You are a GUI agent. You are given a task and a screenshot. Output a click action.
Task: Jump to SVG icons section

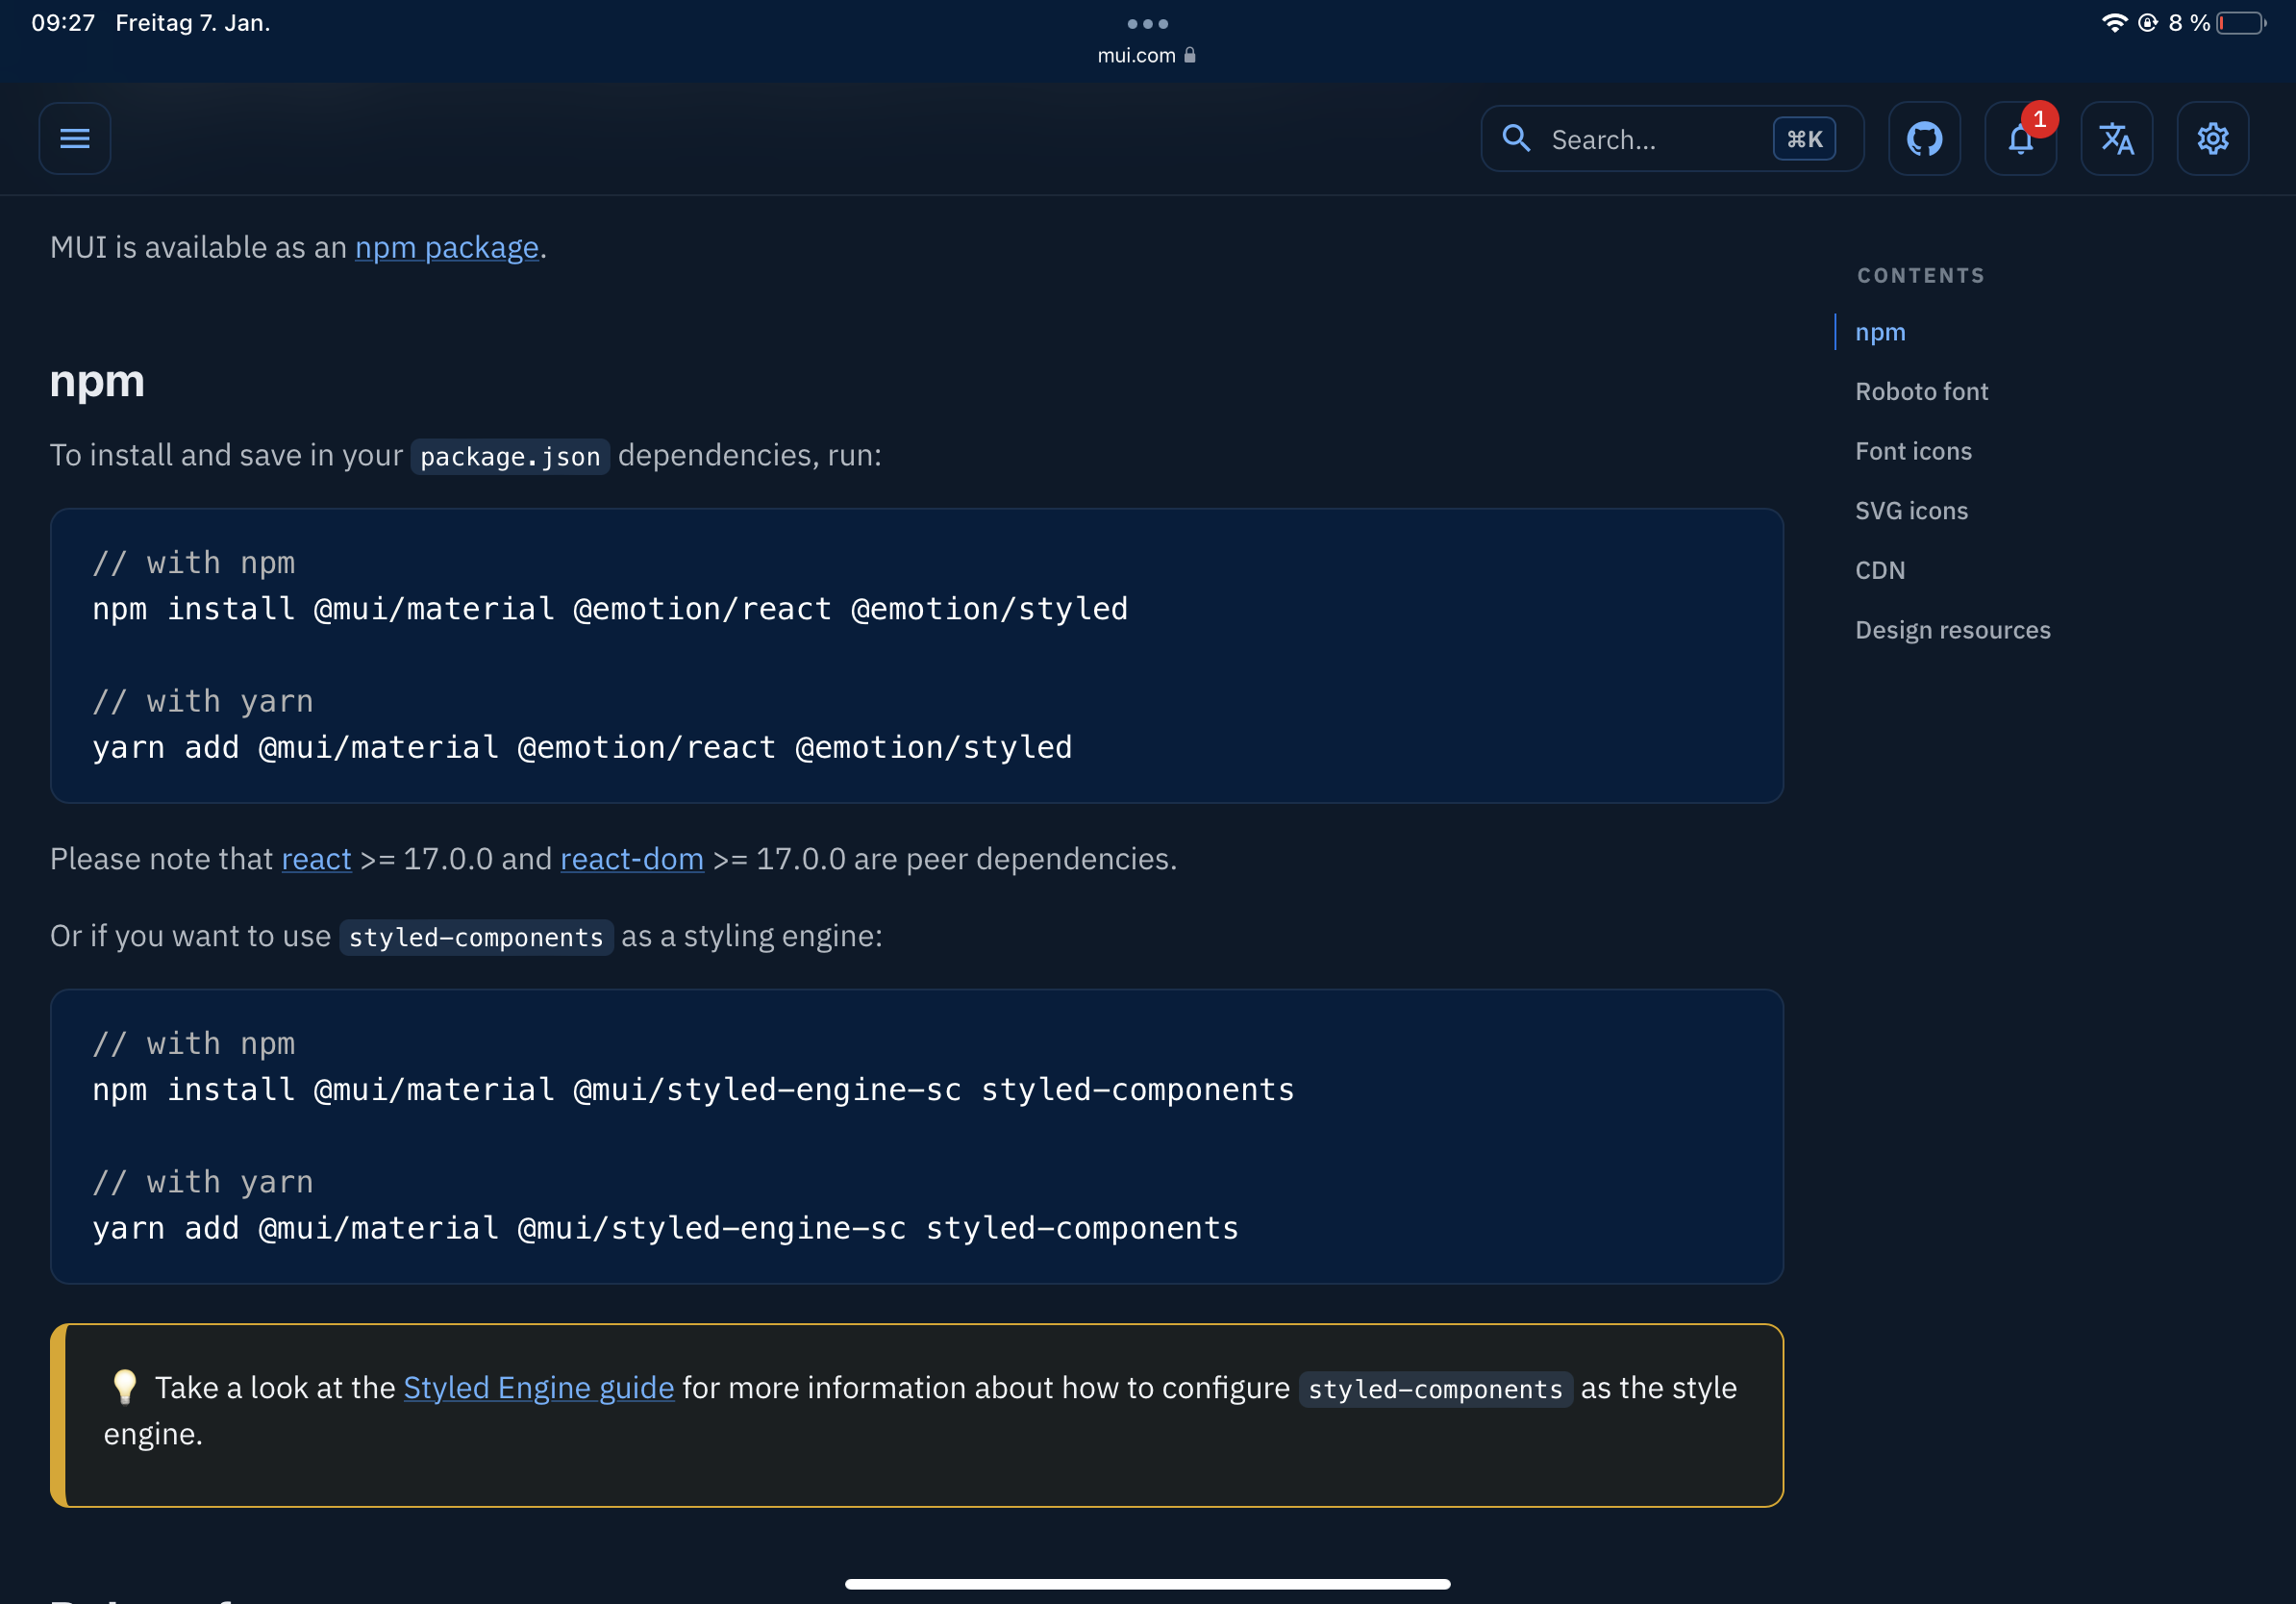coord(1911,511)
